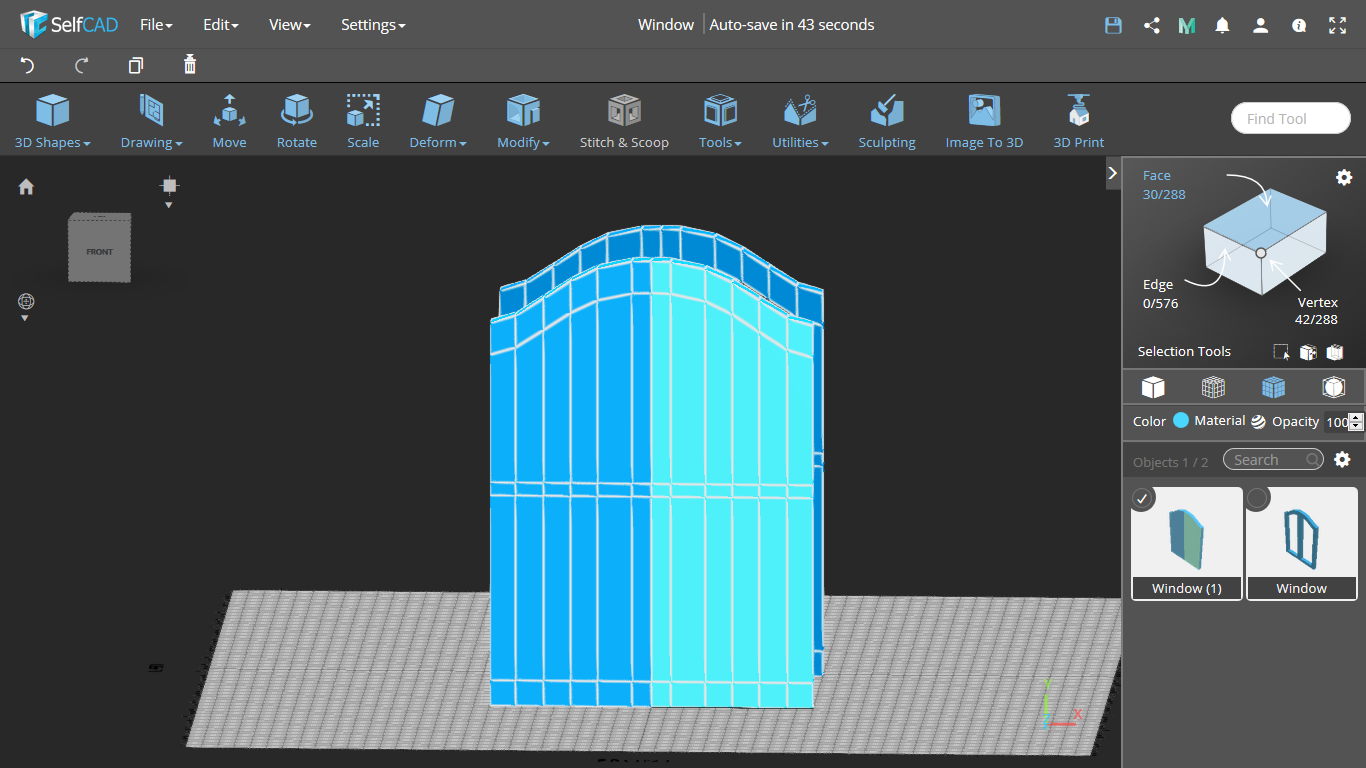This screenshot has width=1366, height=768.
Task: Select the Rotate tool
Action: (297, 121)
